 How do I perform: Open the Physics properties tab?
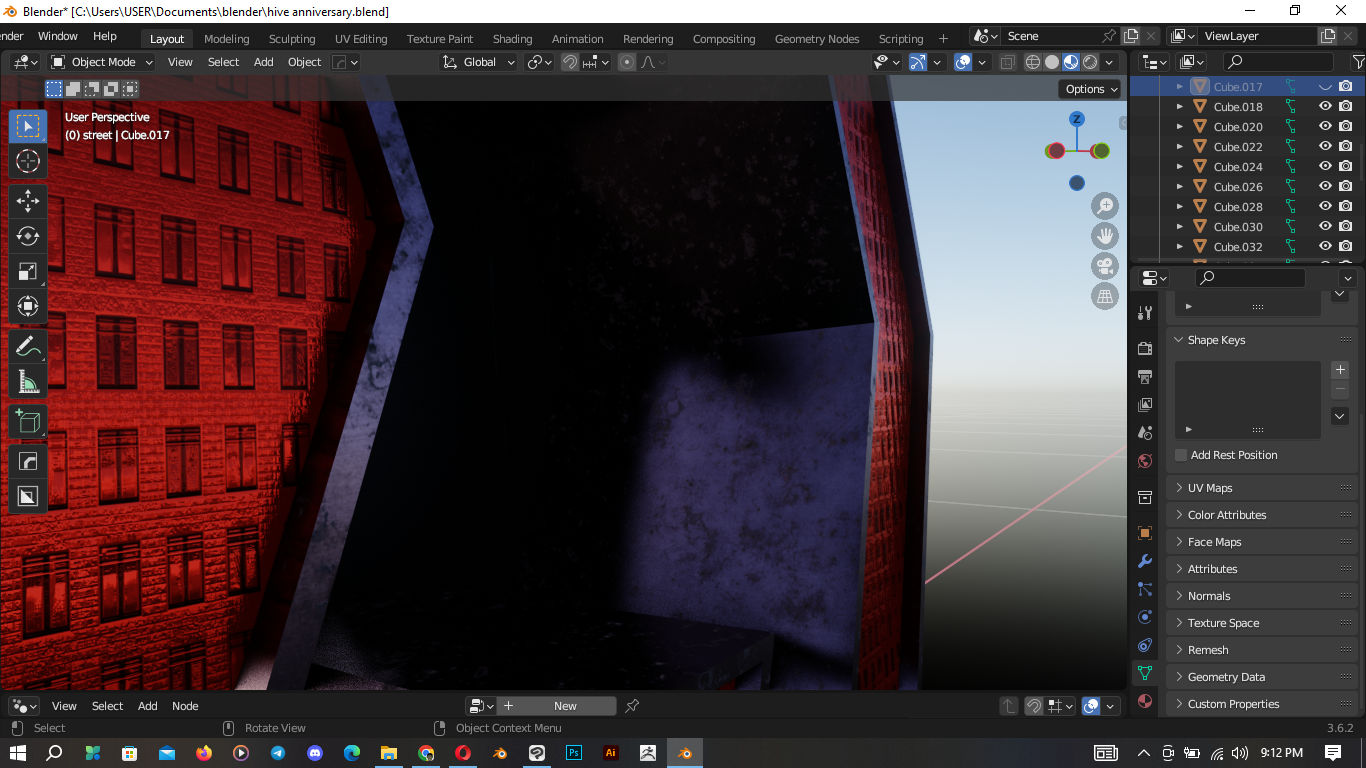[x=1145, y=617]
